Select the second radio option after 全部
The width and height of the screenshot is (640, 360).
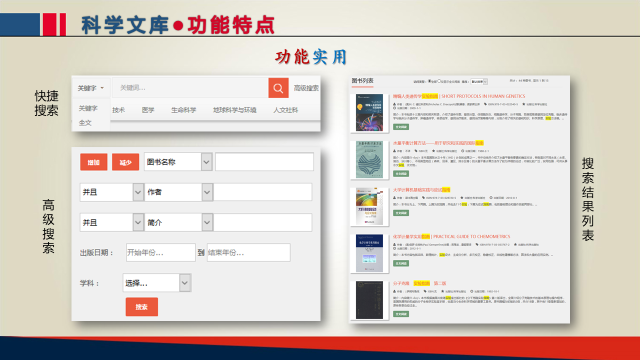pyautogui.click(x=439, y=81)
